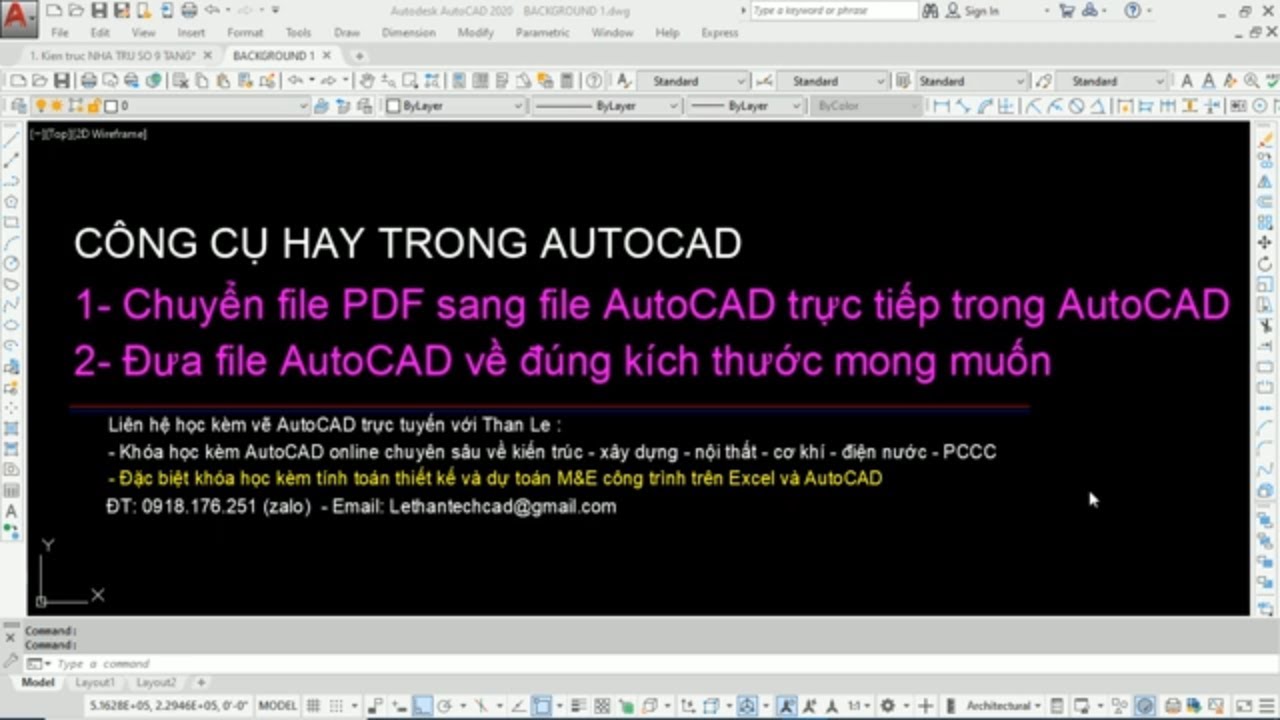The image size is (1280, 720).
Task: Toggle hardware acceleration icon in status bar
Action: coord(1145,706)
